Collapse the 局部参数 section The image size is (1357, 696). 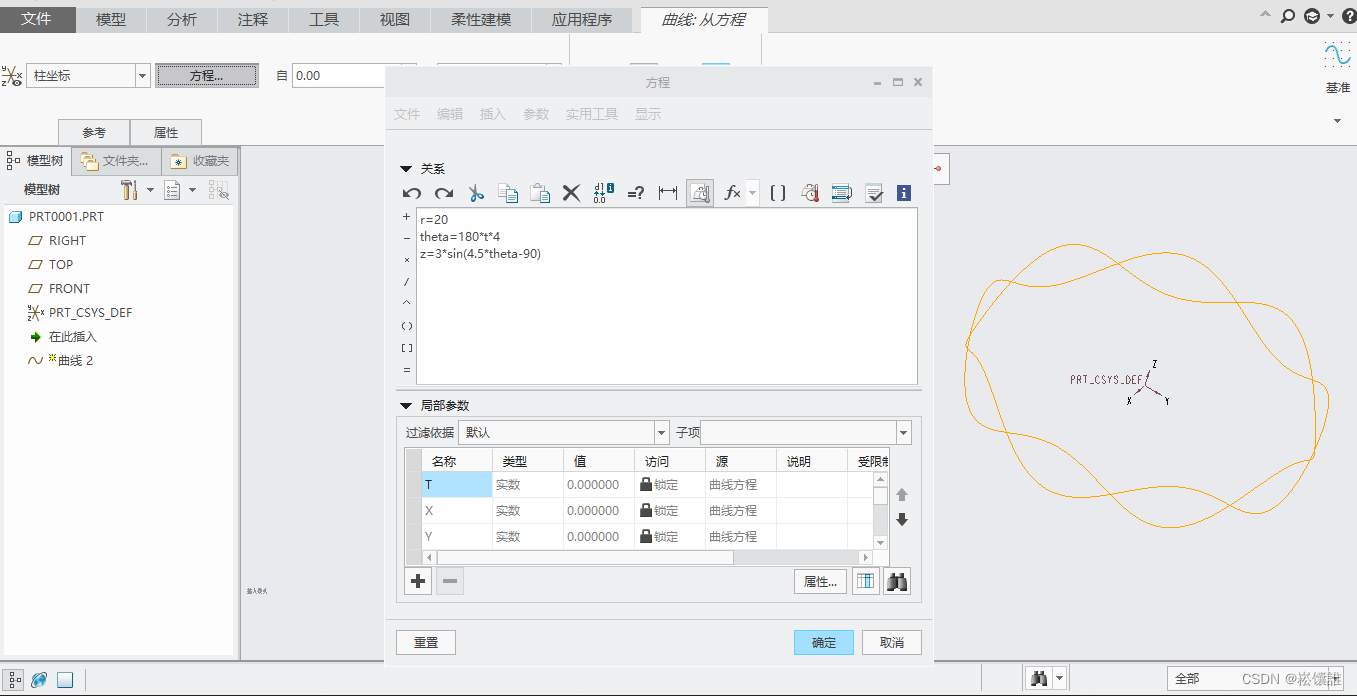406,406
